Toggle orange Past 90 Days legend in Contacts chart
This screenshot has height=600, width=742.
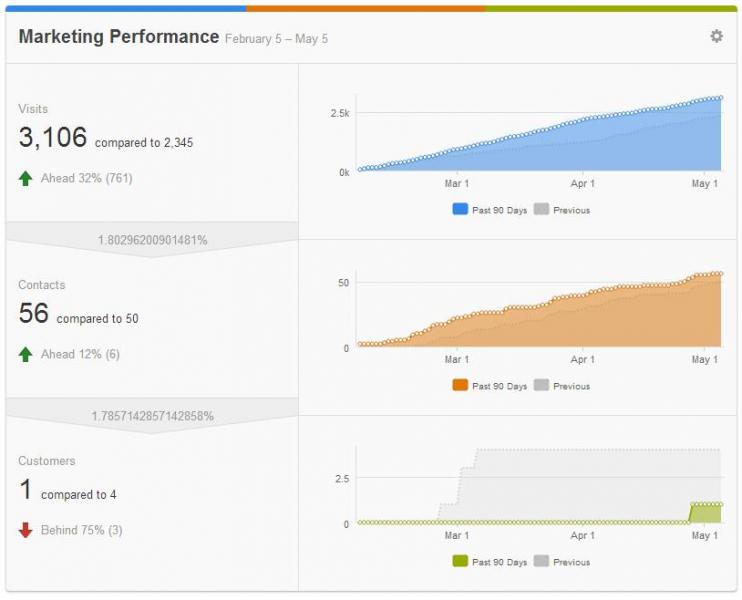click(x=490, y=386)
